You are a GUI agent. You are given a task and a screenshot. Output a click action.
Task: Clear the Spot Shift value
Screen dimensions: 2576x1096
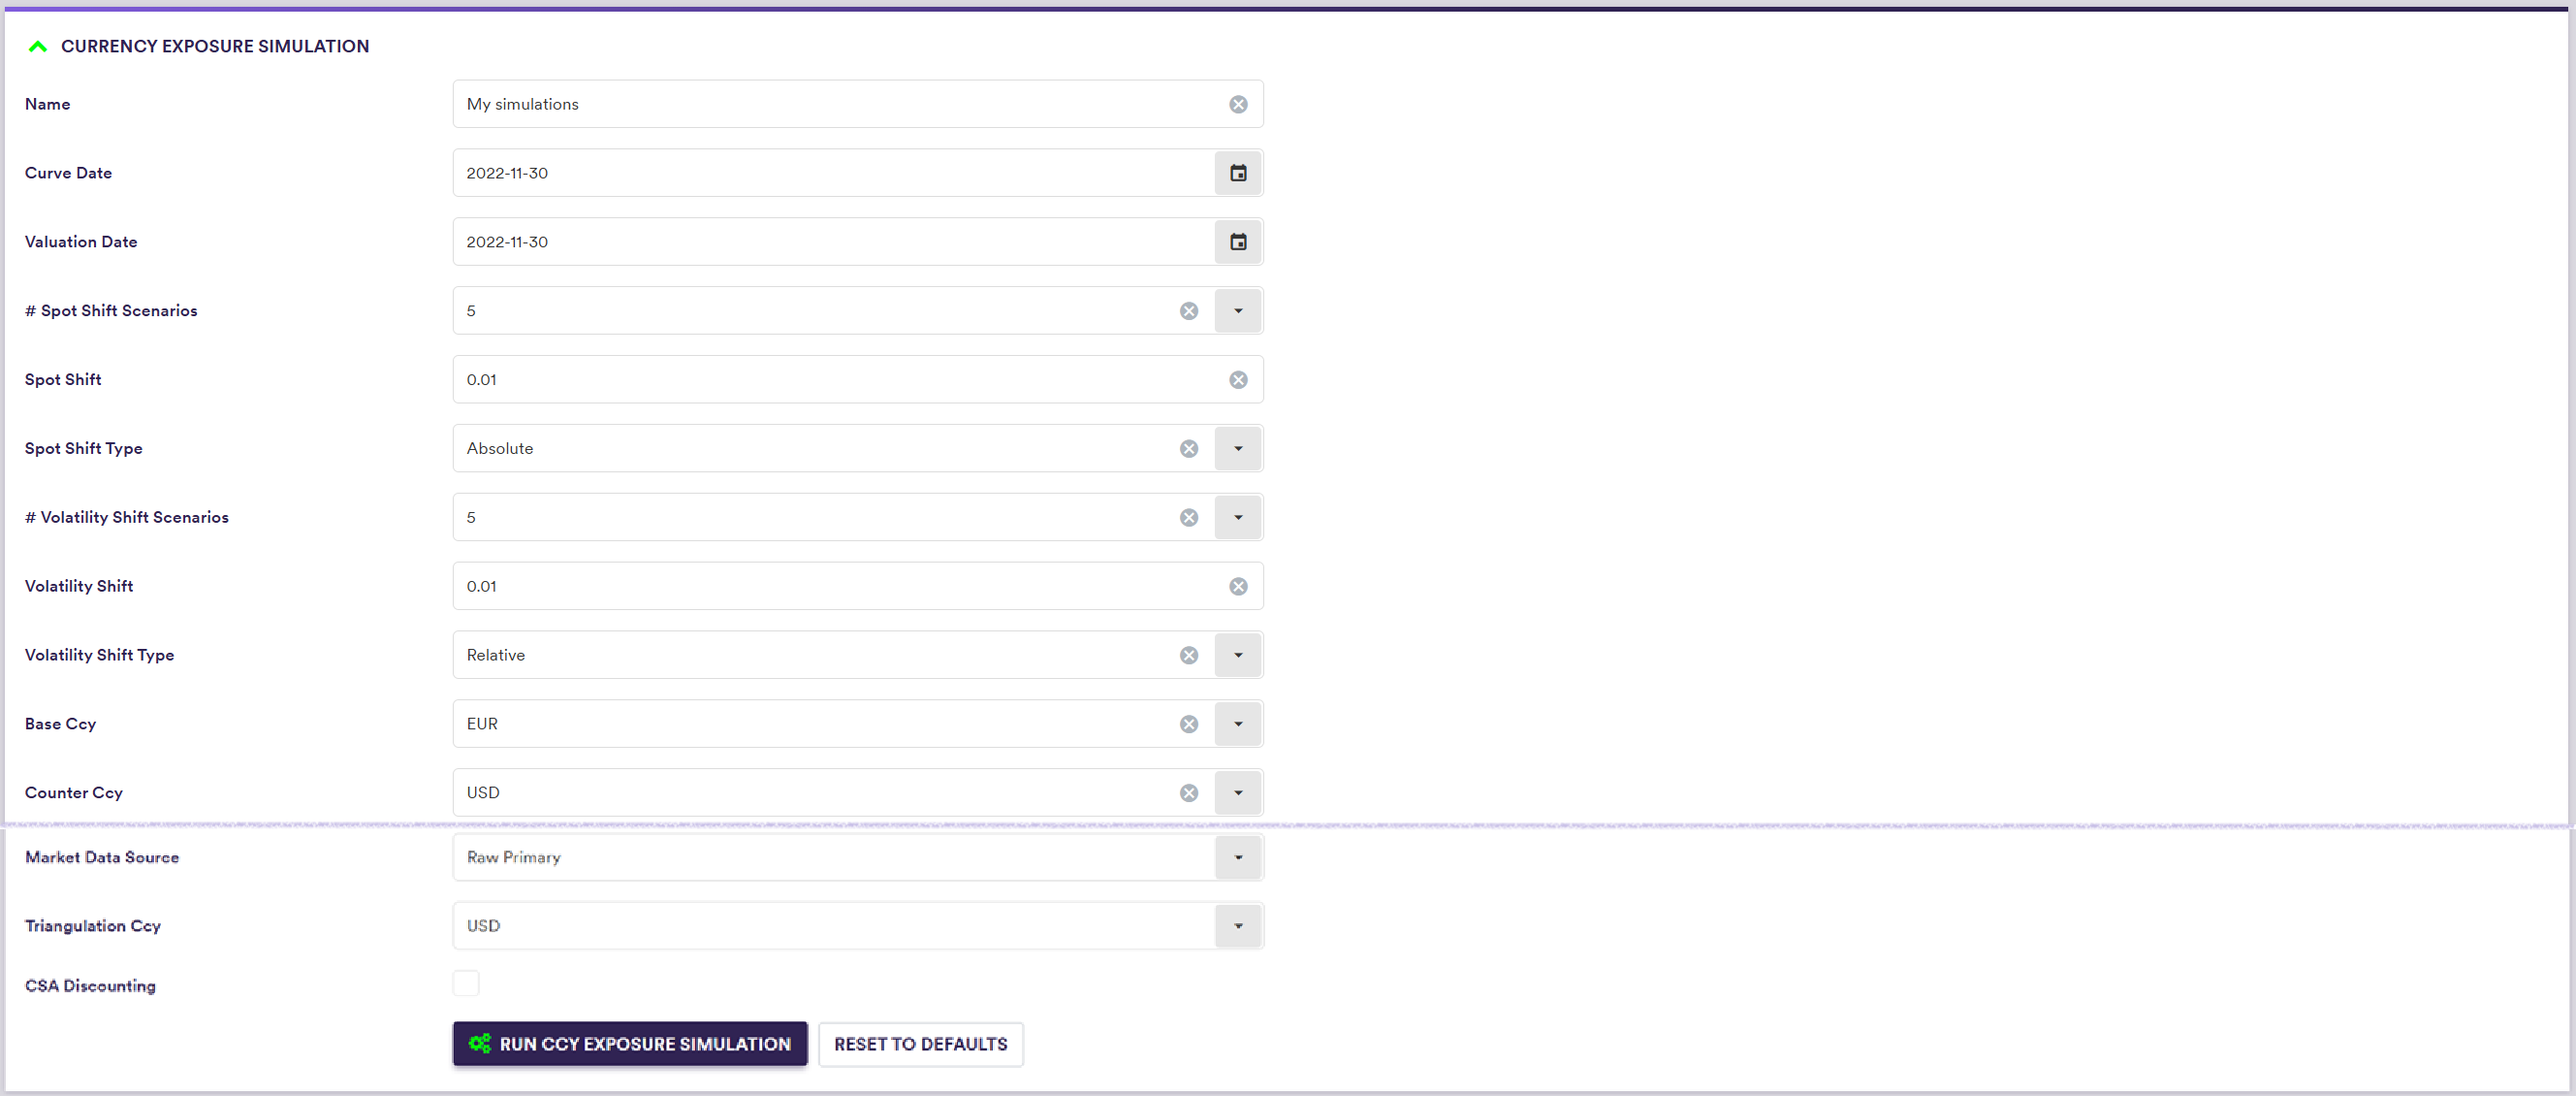(1238, 380)
